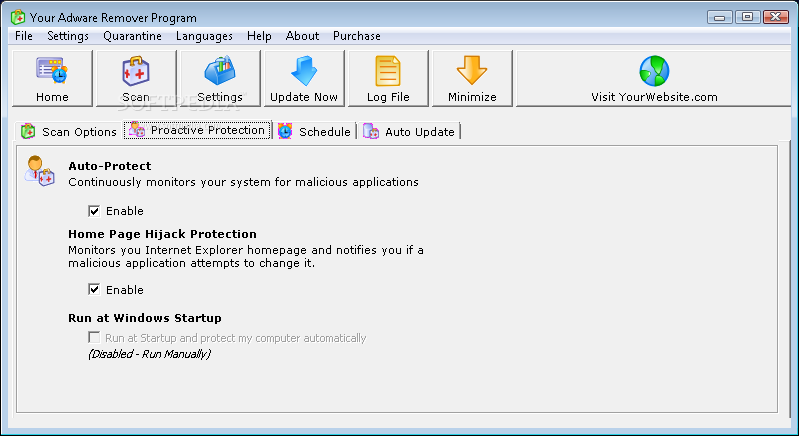Click the Scan Options tab icon
Viewport: 799px width, 436px height.
tap(28, 131)
